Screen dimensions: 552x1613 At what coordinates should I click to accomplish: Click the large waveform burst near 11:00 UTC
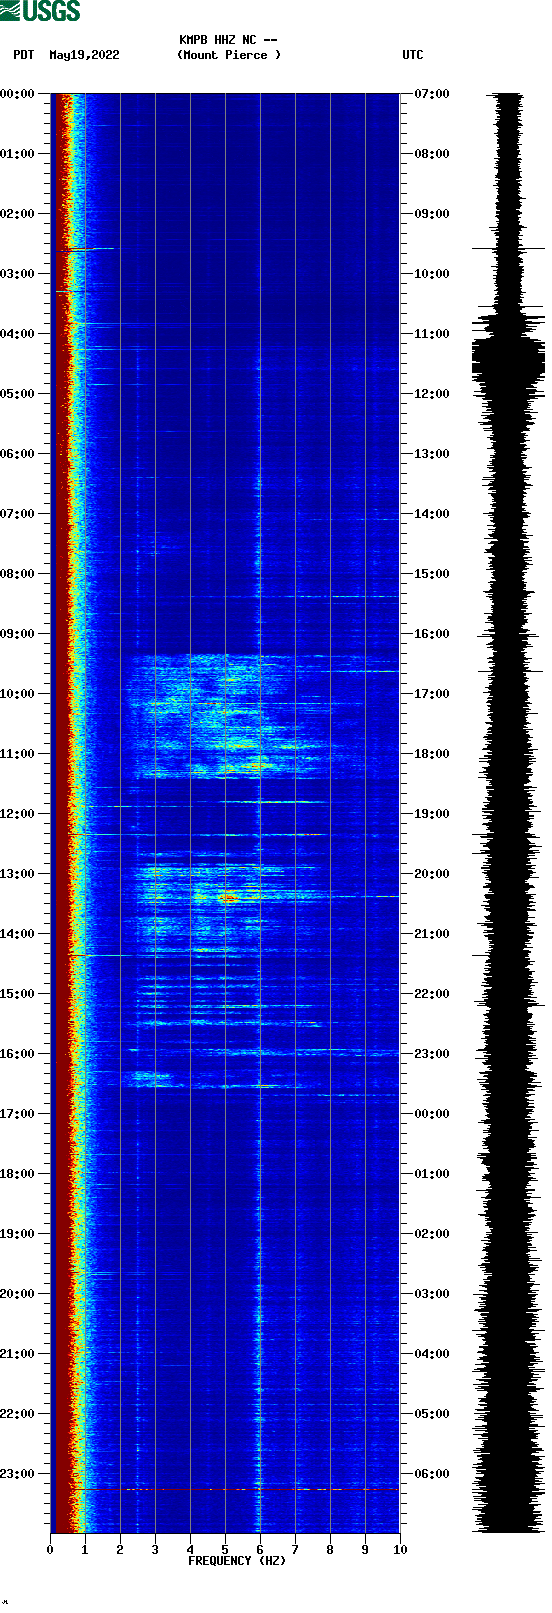pos(508,362)
